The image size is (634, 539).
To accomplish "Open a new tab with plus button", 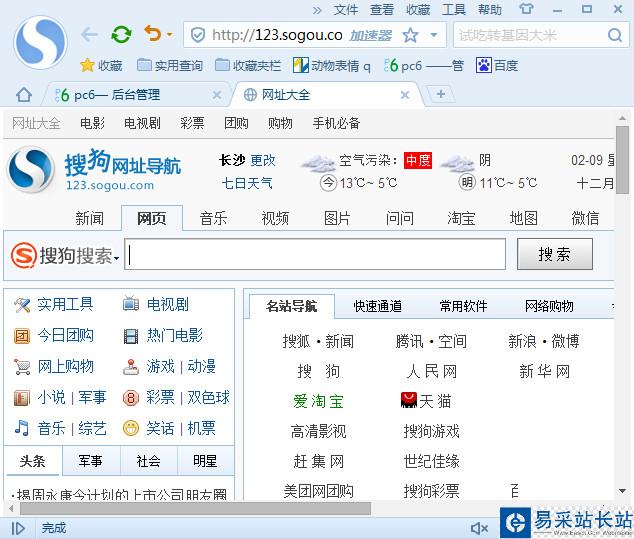I will (x=441, y=94).
